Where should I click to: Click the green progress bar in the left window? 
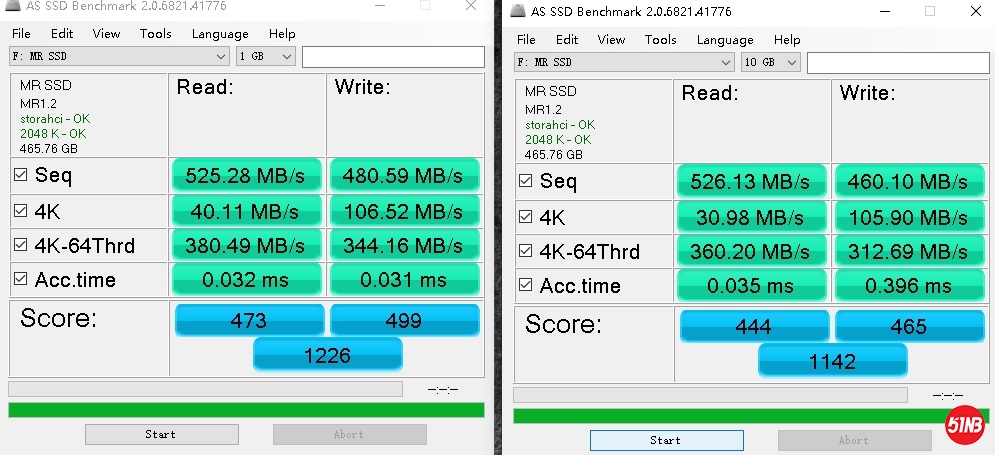click(246, 409)
